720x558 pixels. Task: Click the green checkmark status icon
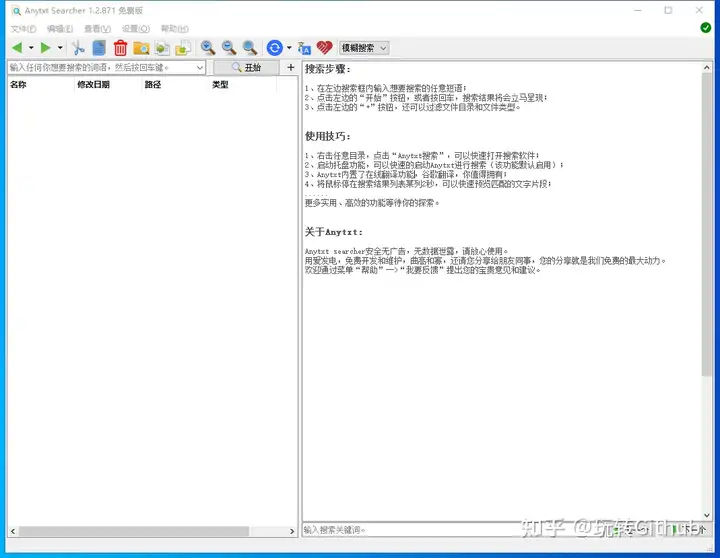pos(706,28)
